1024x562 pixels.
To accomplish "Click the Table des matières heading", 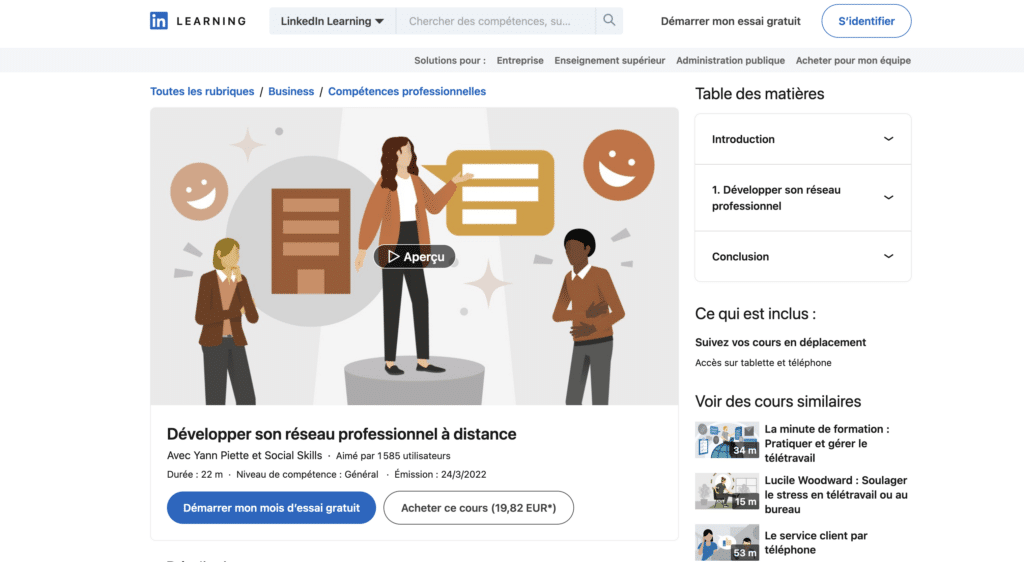I will point(760,94).
